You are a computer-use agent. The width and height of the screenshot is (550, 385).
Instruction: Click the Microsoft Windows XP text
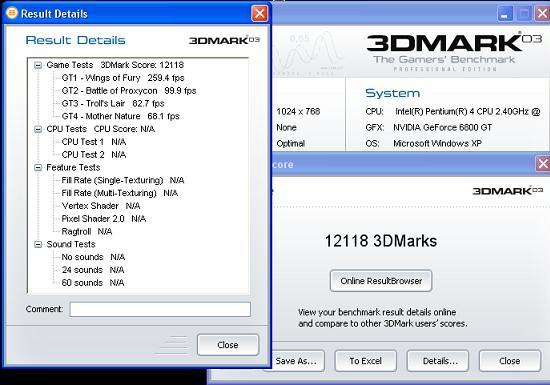coord(437,143)
